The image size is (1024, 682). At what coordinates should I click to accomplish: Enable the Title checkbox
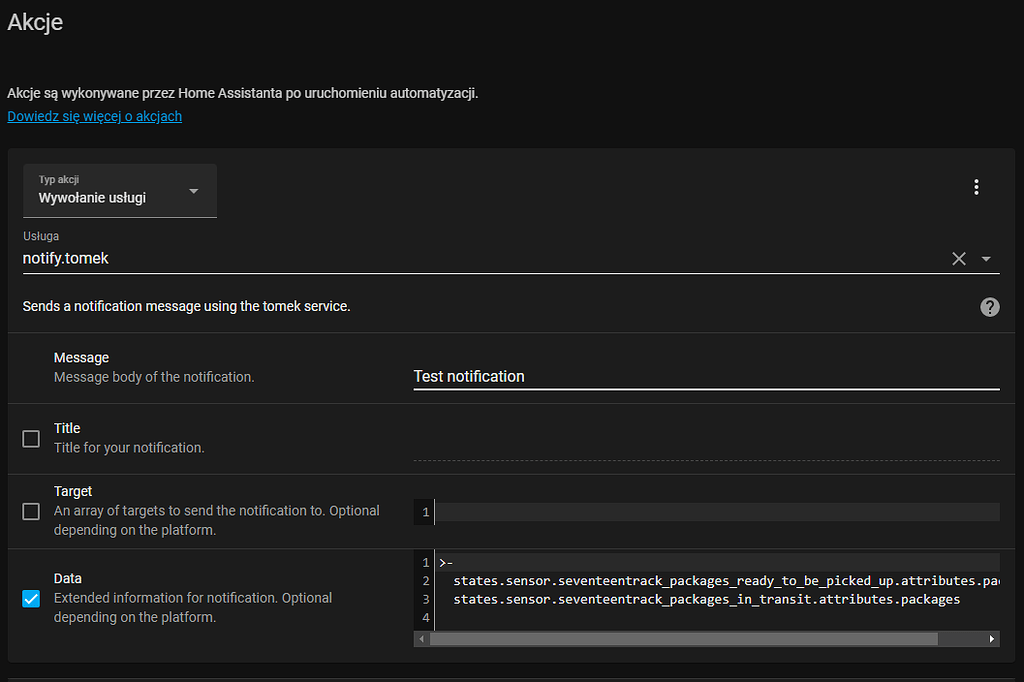pyautogui.click(x=31, y=438)
